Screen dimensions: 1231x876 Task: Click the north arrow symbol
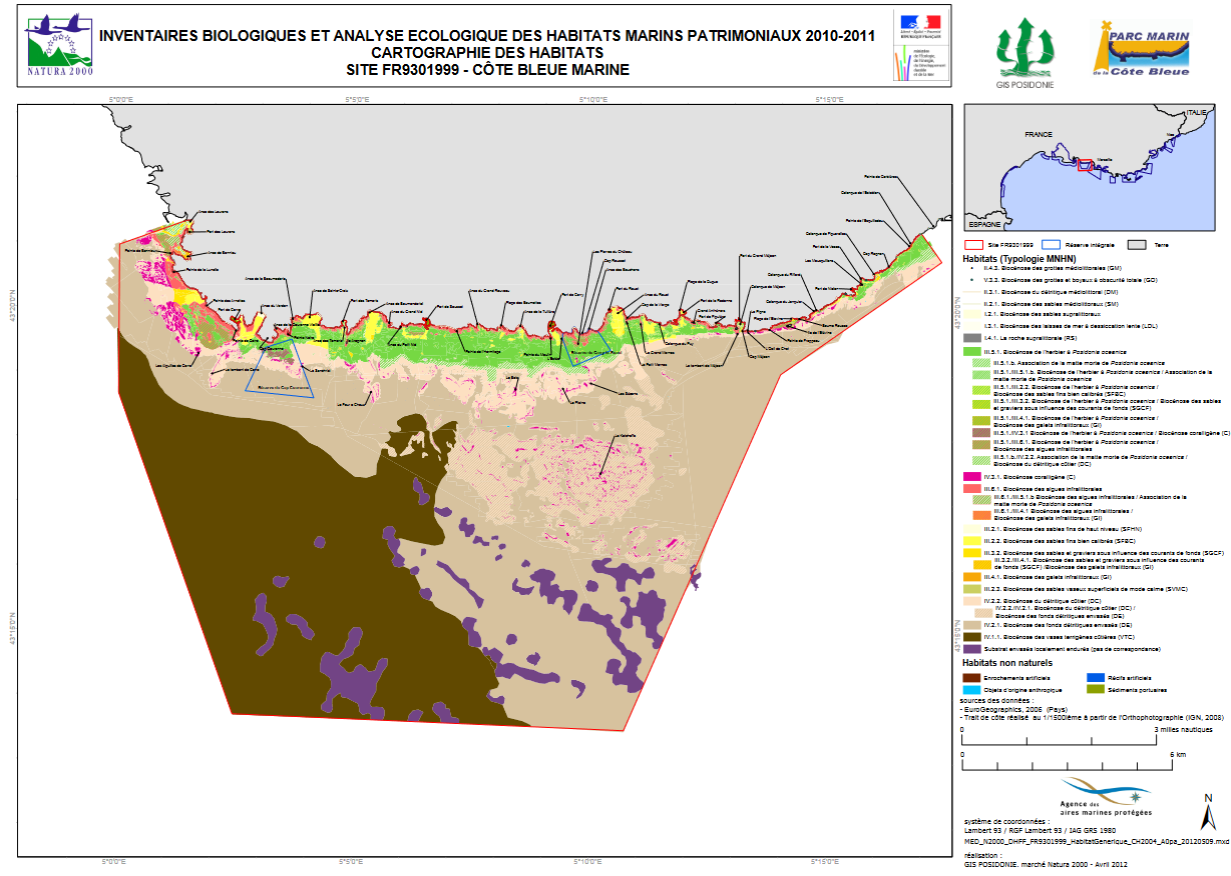(x=1209, y=810)
